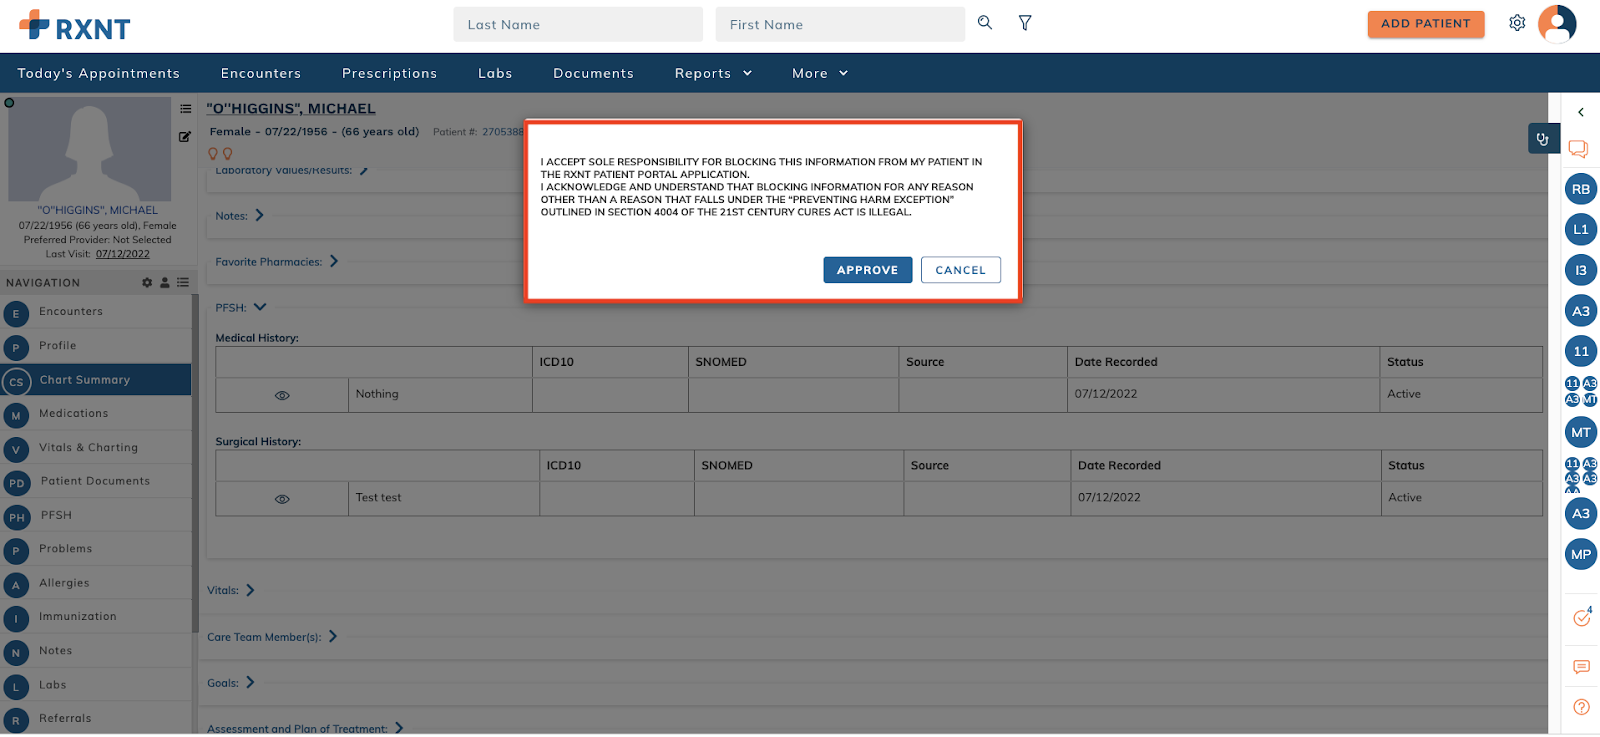Open settings gear in top bar
1600x737 pixels.
pos(1517,23)
